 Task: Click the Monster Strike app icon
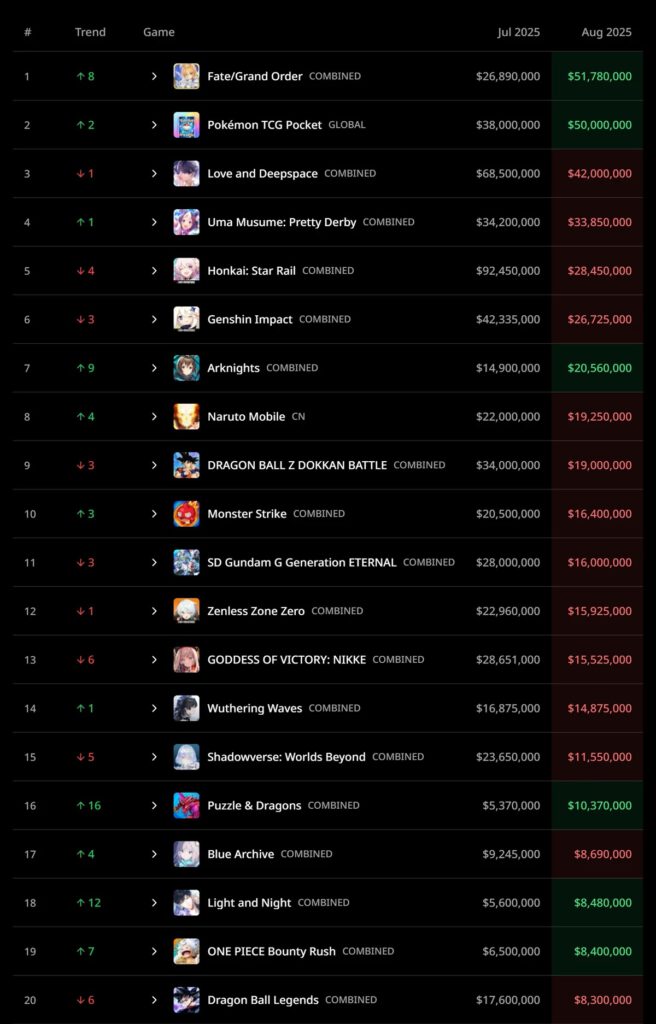point(186,514)
